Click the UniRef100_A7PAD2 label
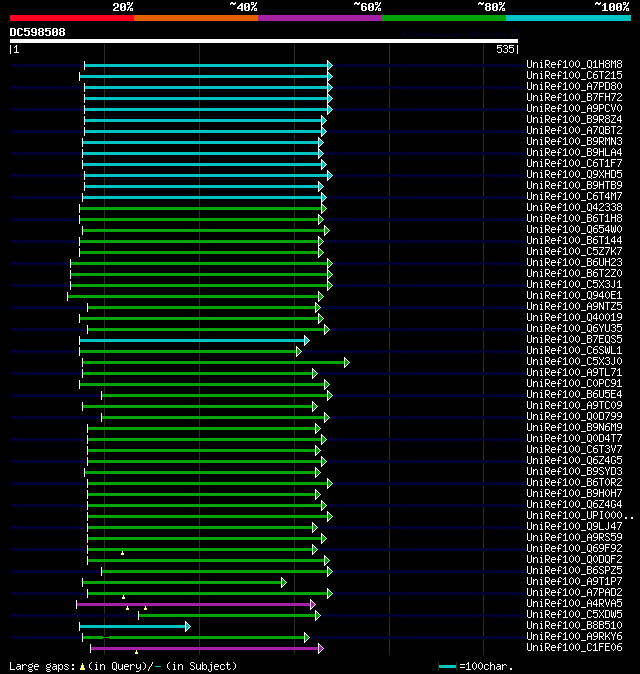Viewport: 640px width, 674px height. point(574,593)
